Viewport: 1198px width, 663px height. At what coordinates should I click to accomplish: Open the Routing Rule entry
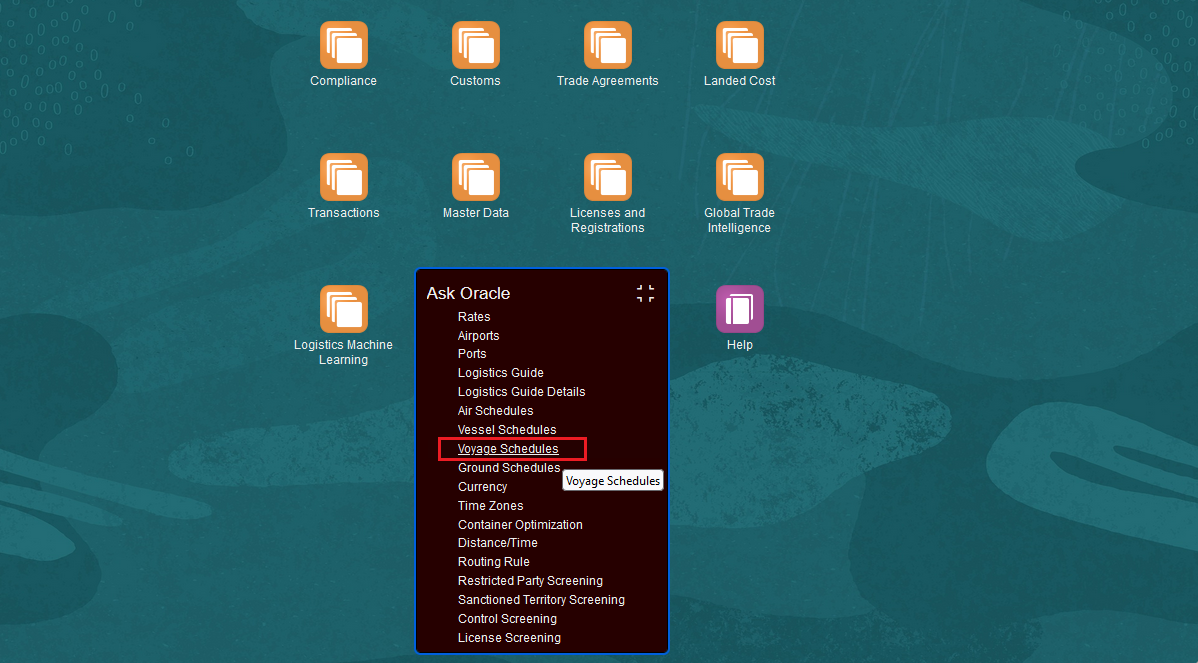(494, 561)
